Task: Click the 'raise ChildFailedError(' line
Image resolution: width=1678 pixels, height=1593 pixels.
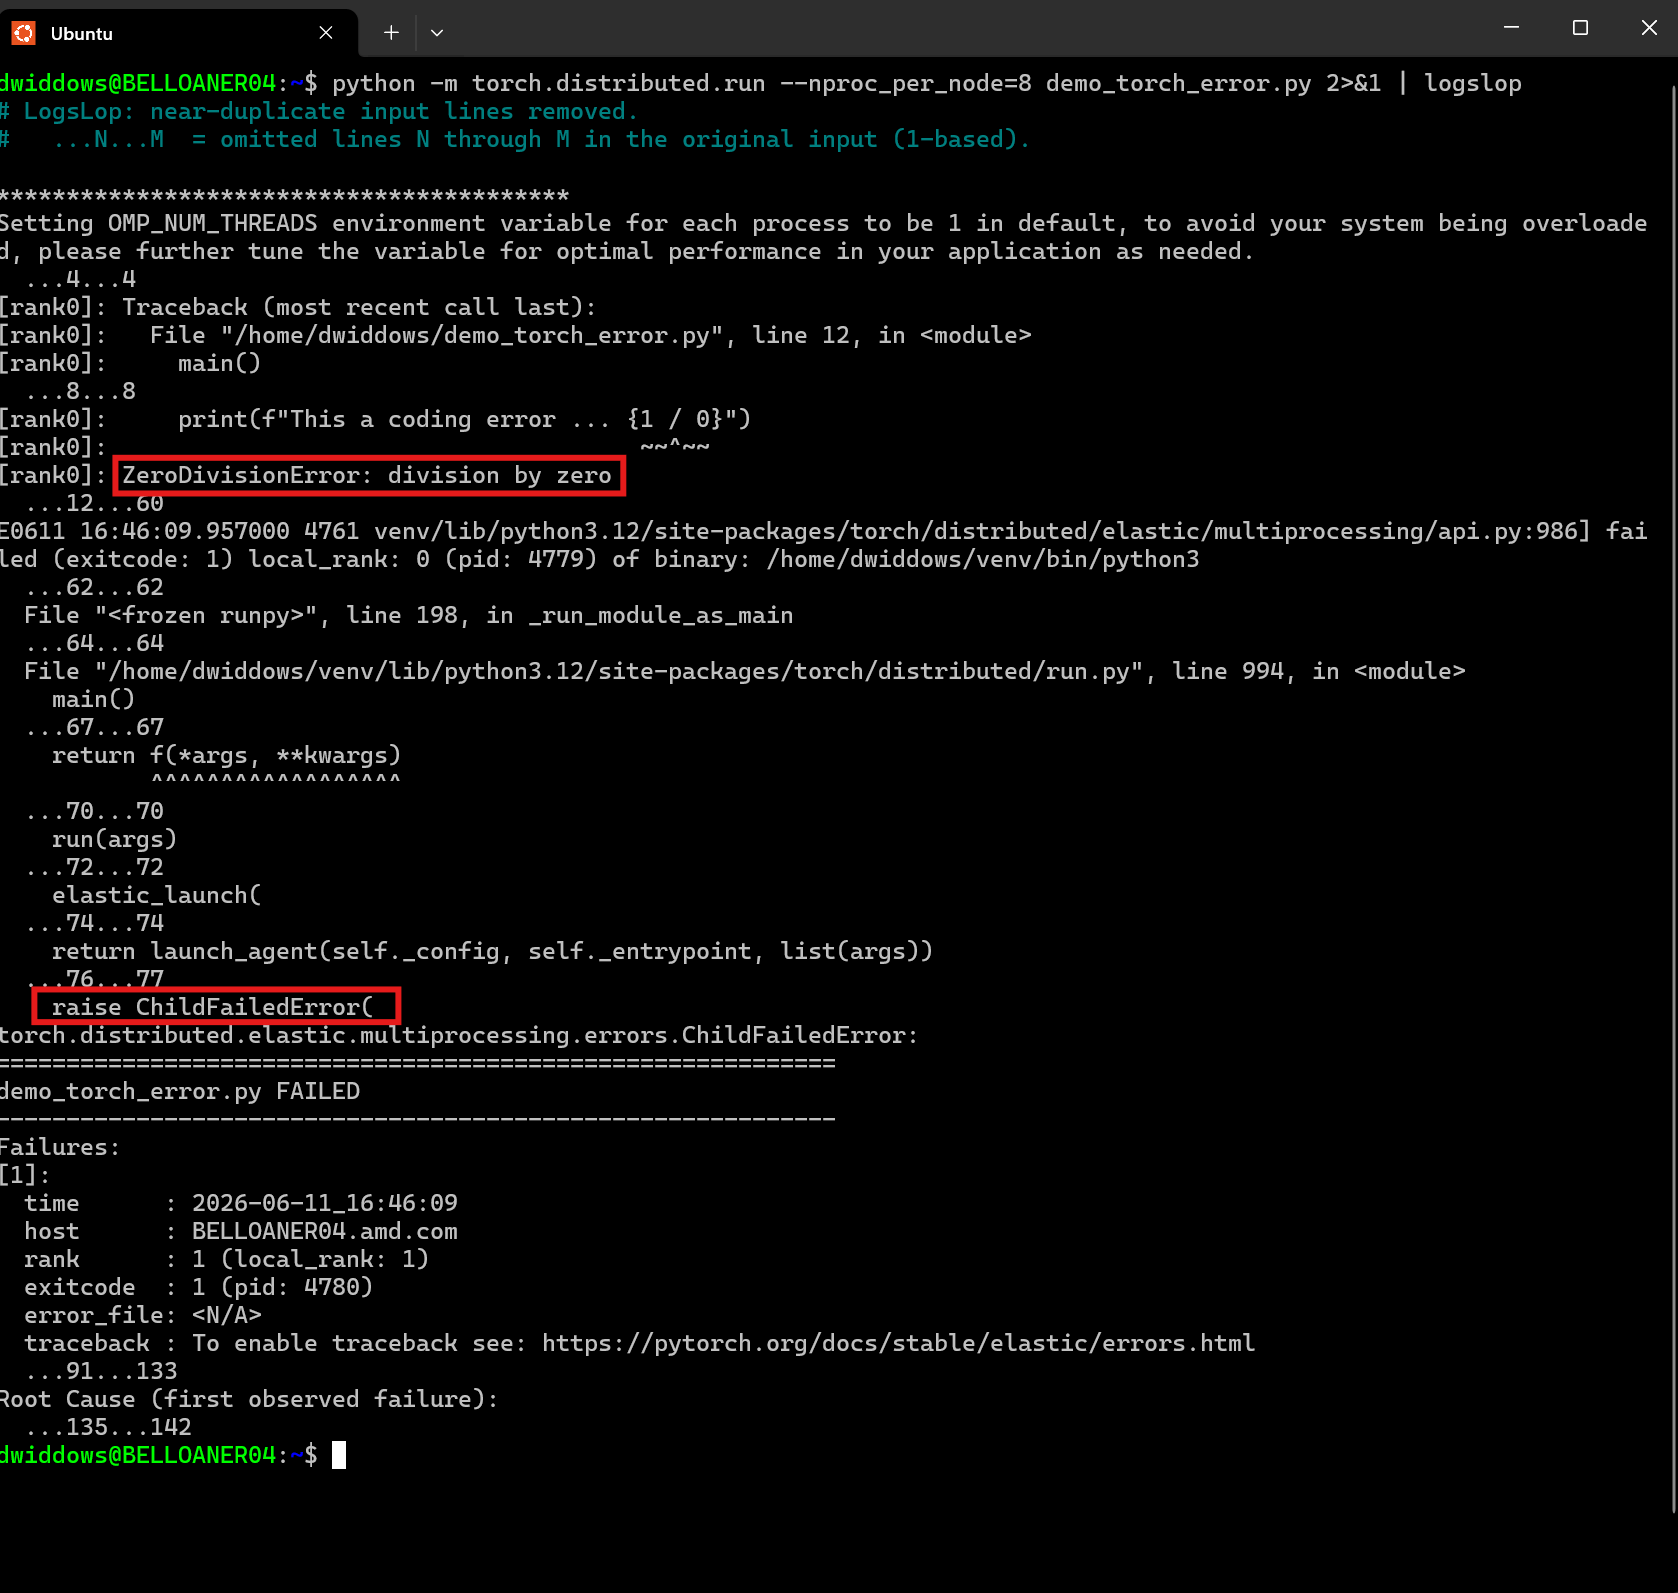Action: 212,1007
